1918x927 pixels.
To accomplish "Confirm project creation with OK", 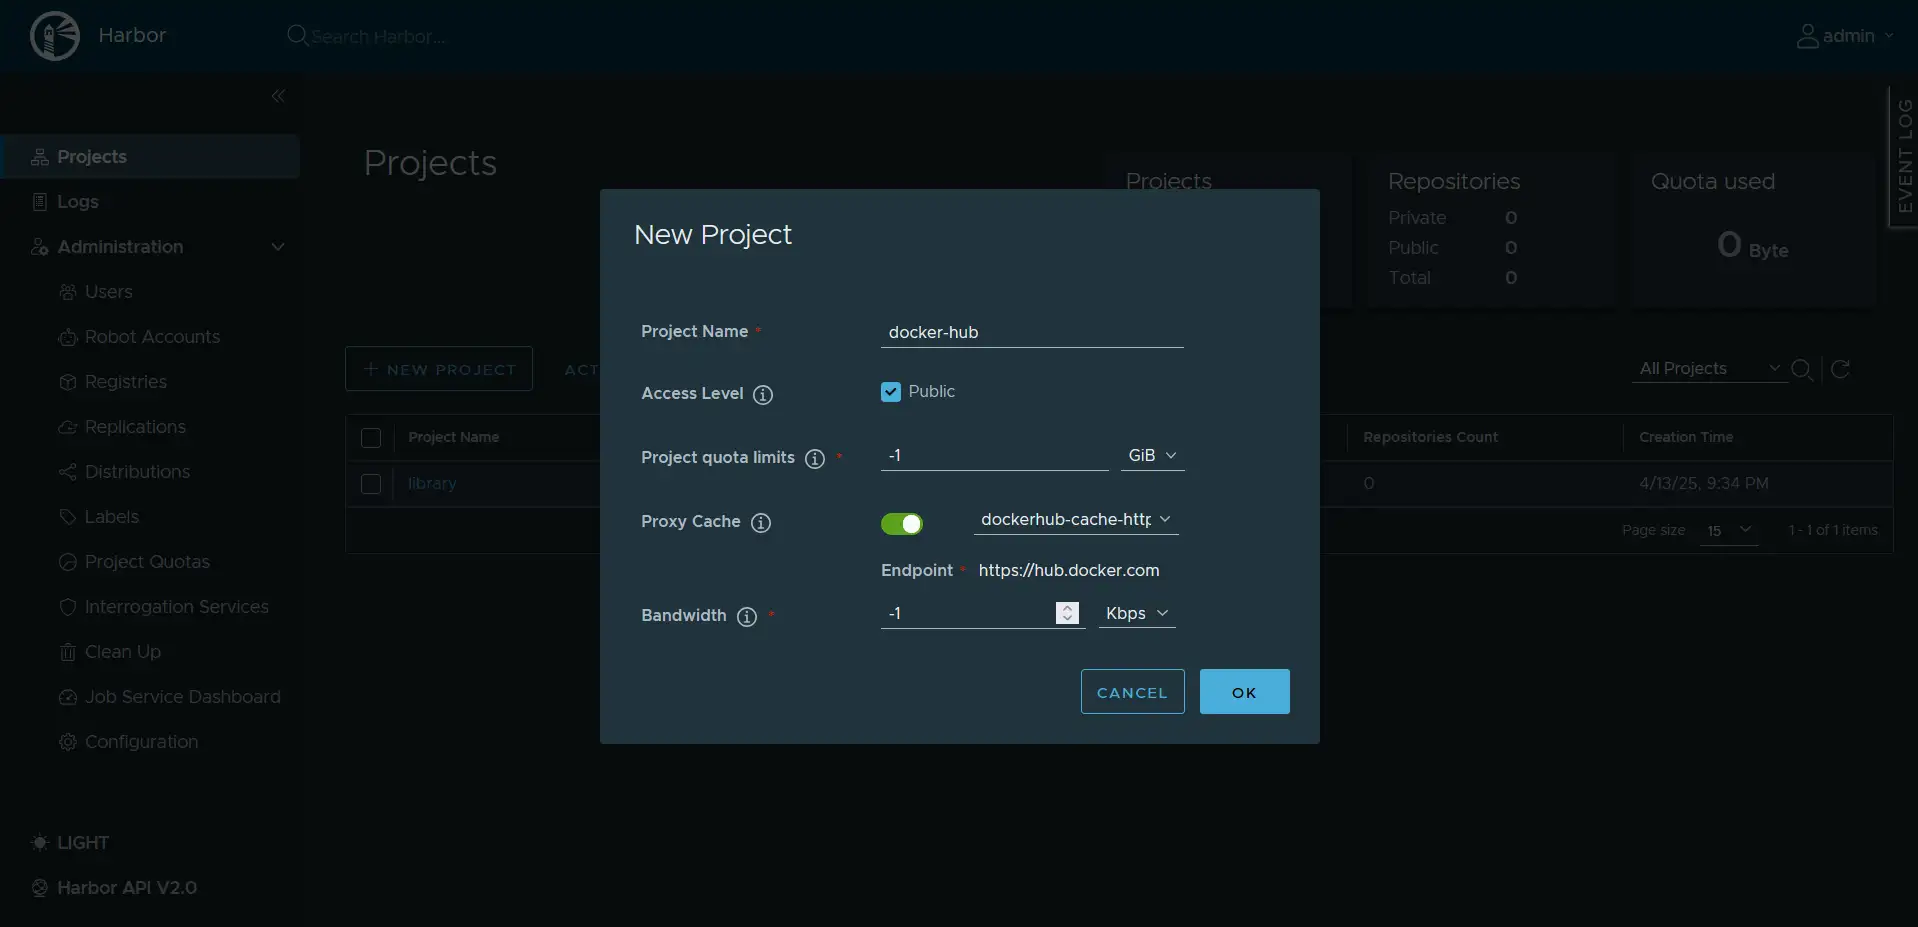I will point(1243,691).
